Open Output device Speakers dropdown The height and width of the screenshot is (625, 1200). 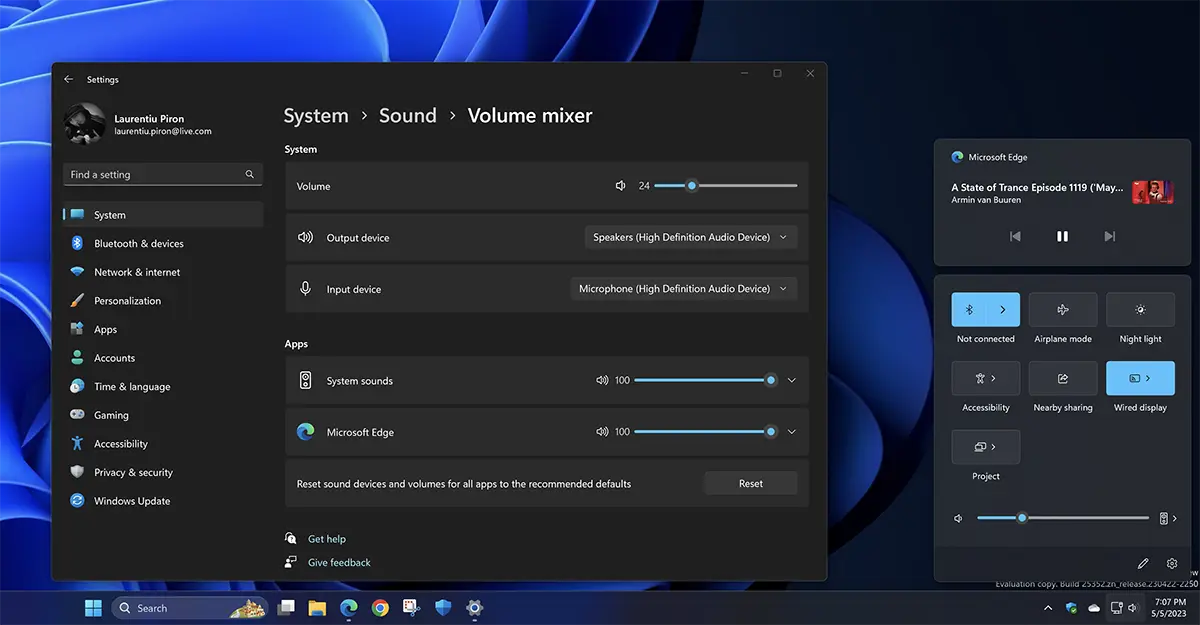tap(691, 237)
